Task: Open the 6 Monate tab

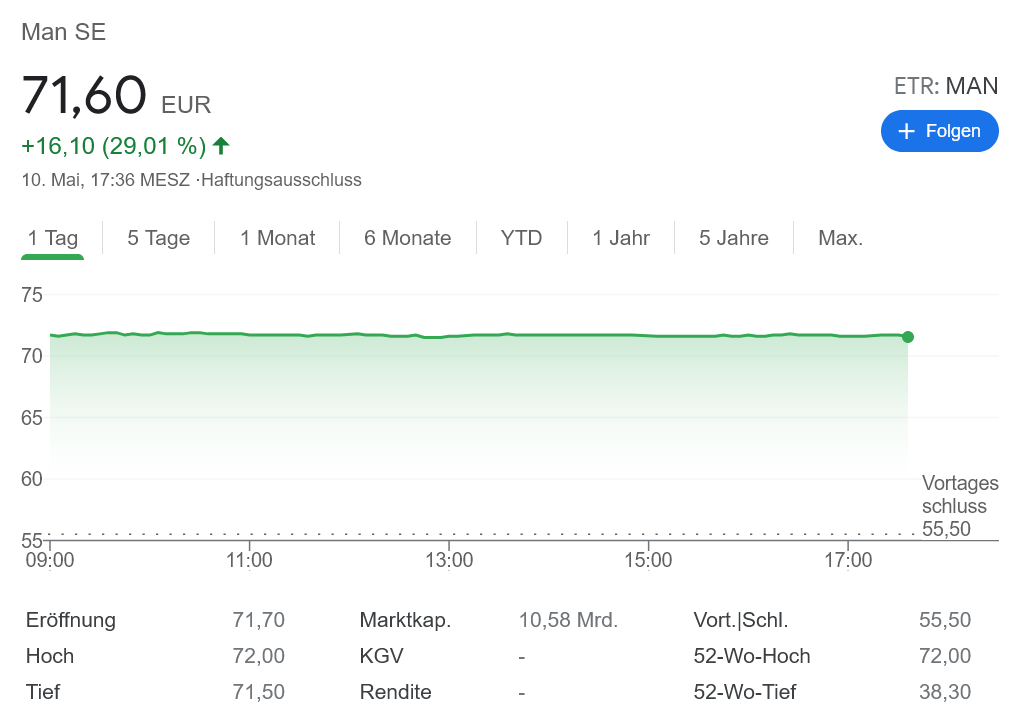Action: (407, 238)
